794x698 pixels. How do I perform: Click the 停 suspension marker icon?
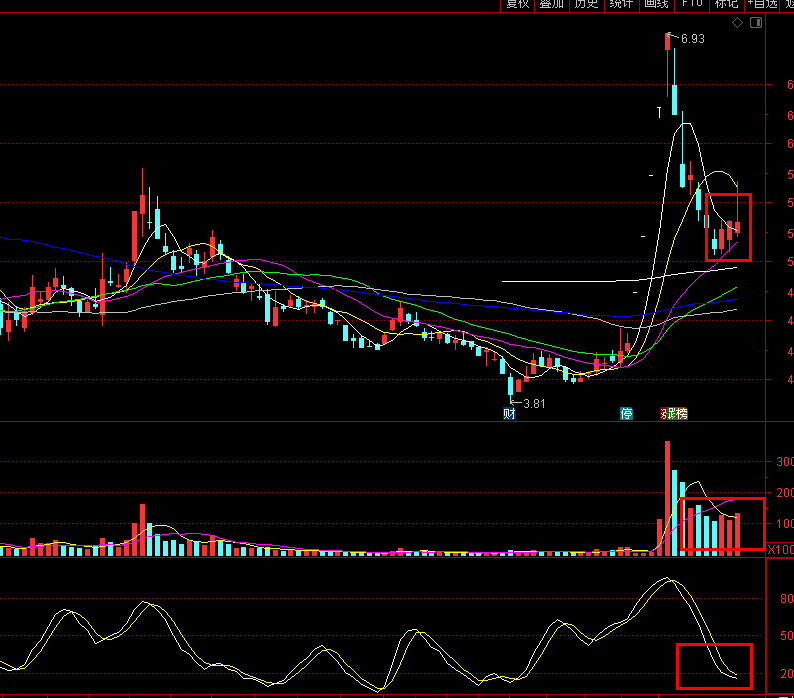click(x=627, y=413)
